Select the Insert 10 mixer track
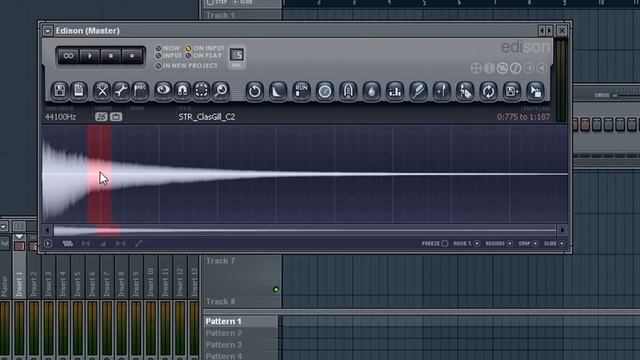 151,284
